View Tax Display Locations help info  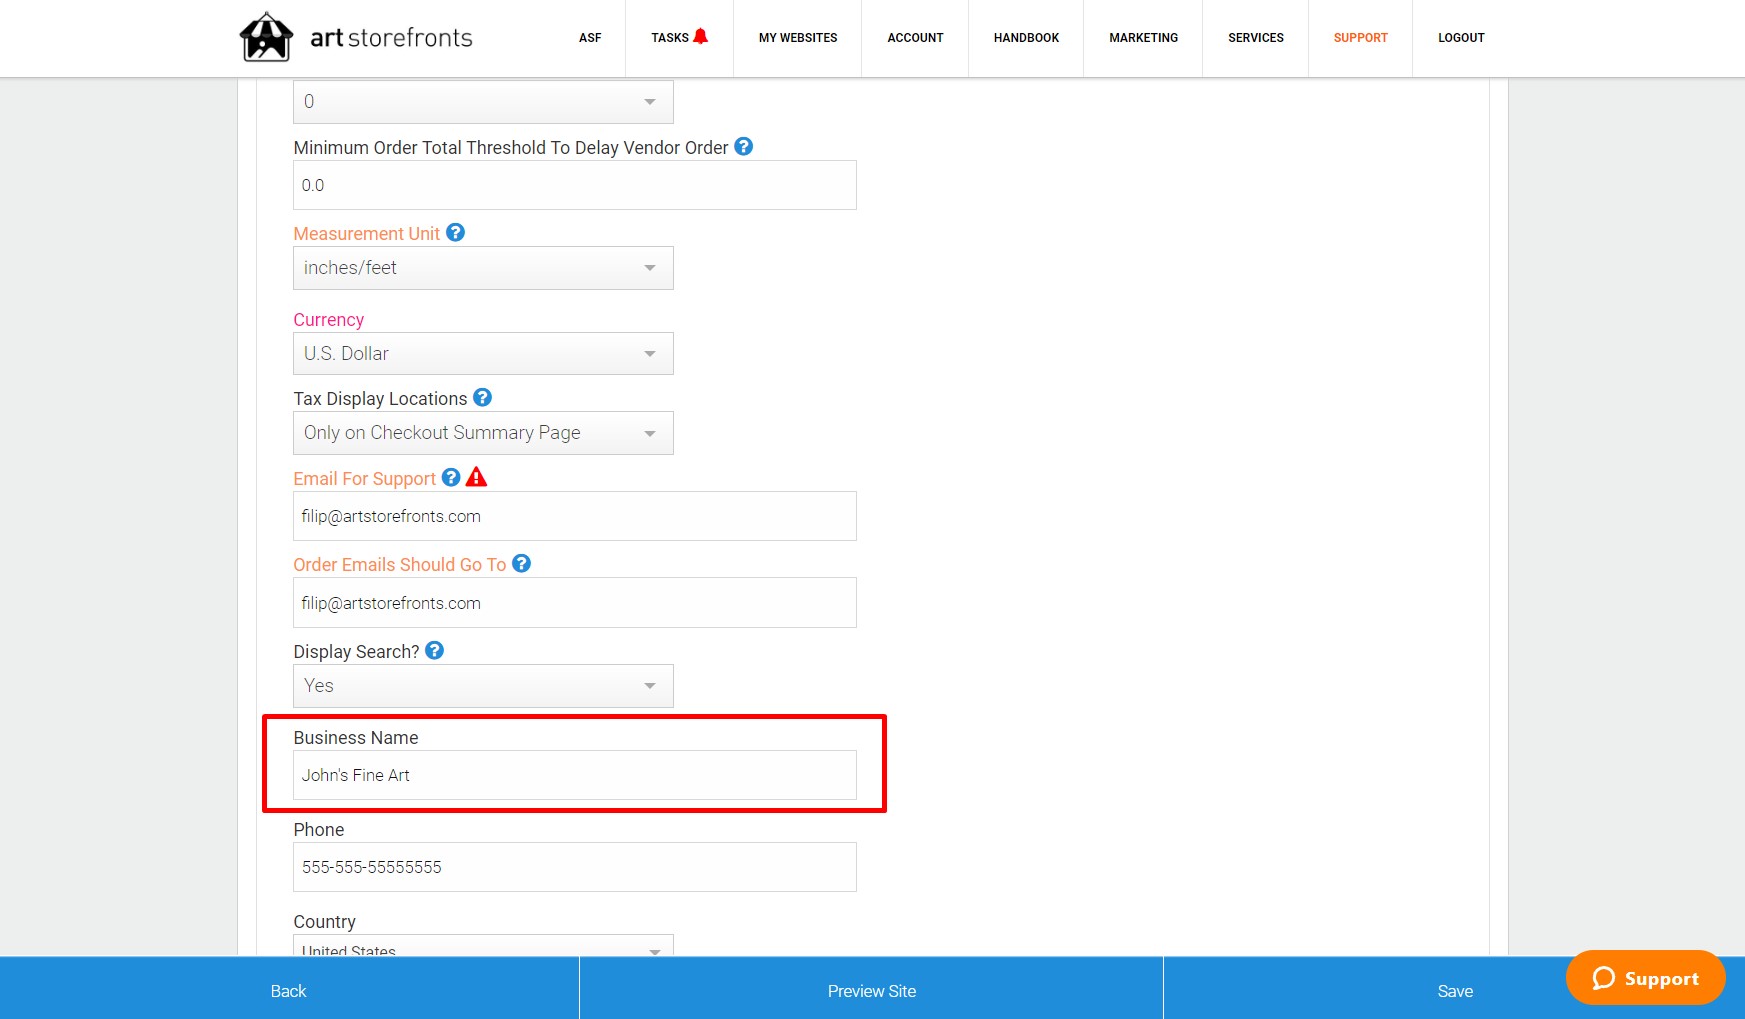pos(482,397)
